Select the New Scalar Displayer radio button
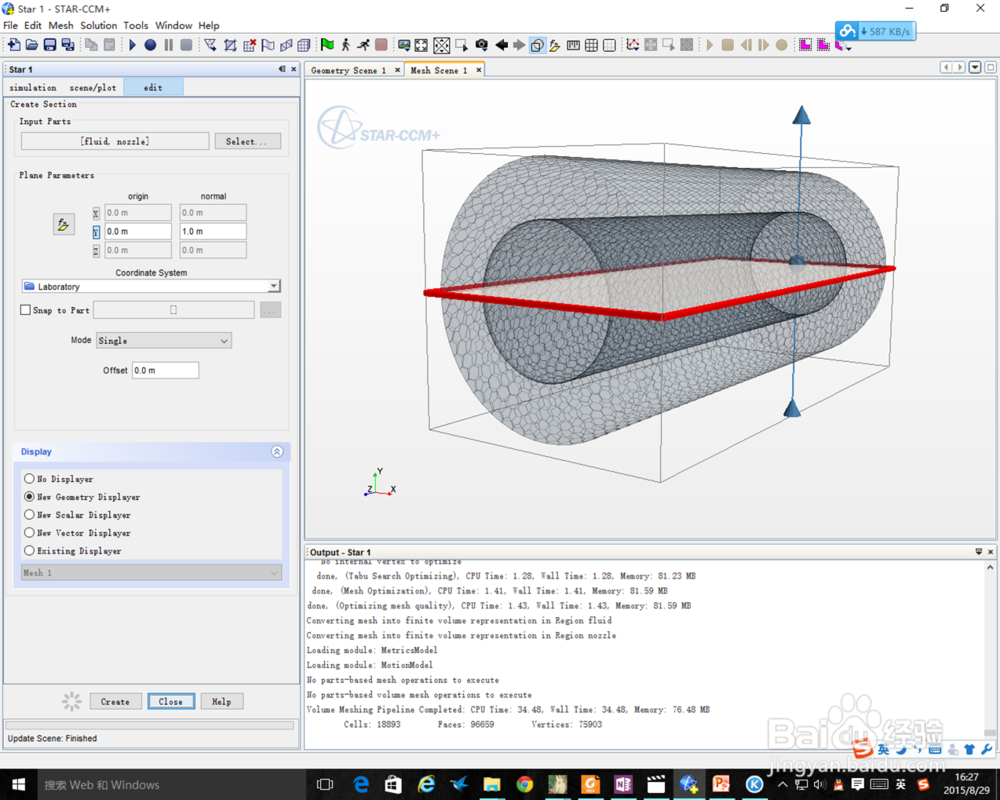The width and height of the screenshot is (1000, 800). pyautogui.click(x=29, y=514)
